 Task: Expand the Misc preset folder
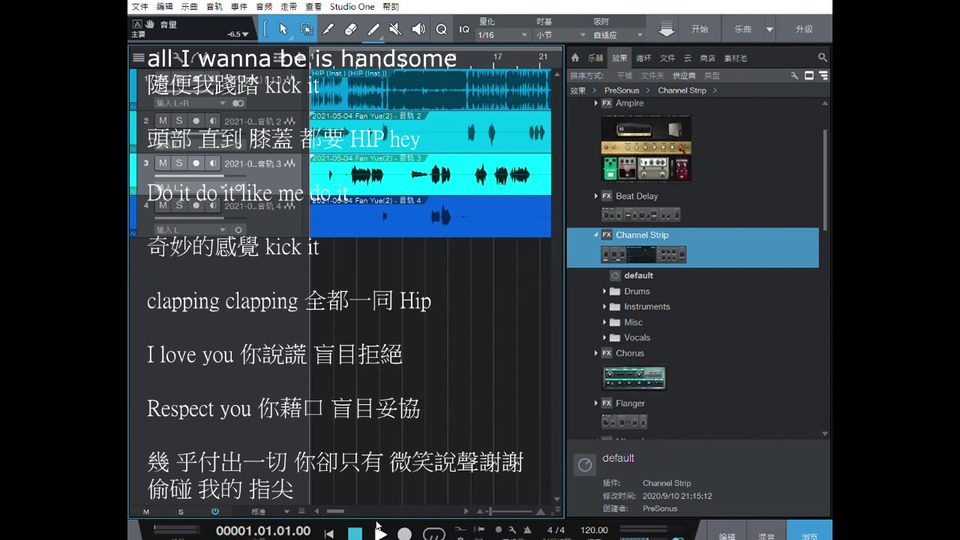tap(604, 322)
